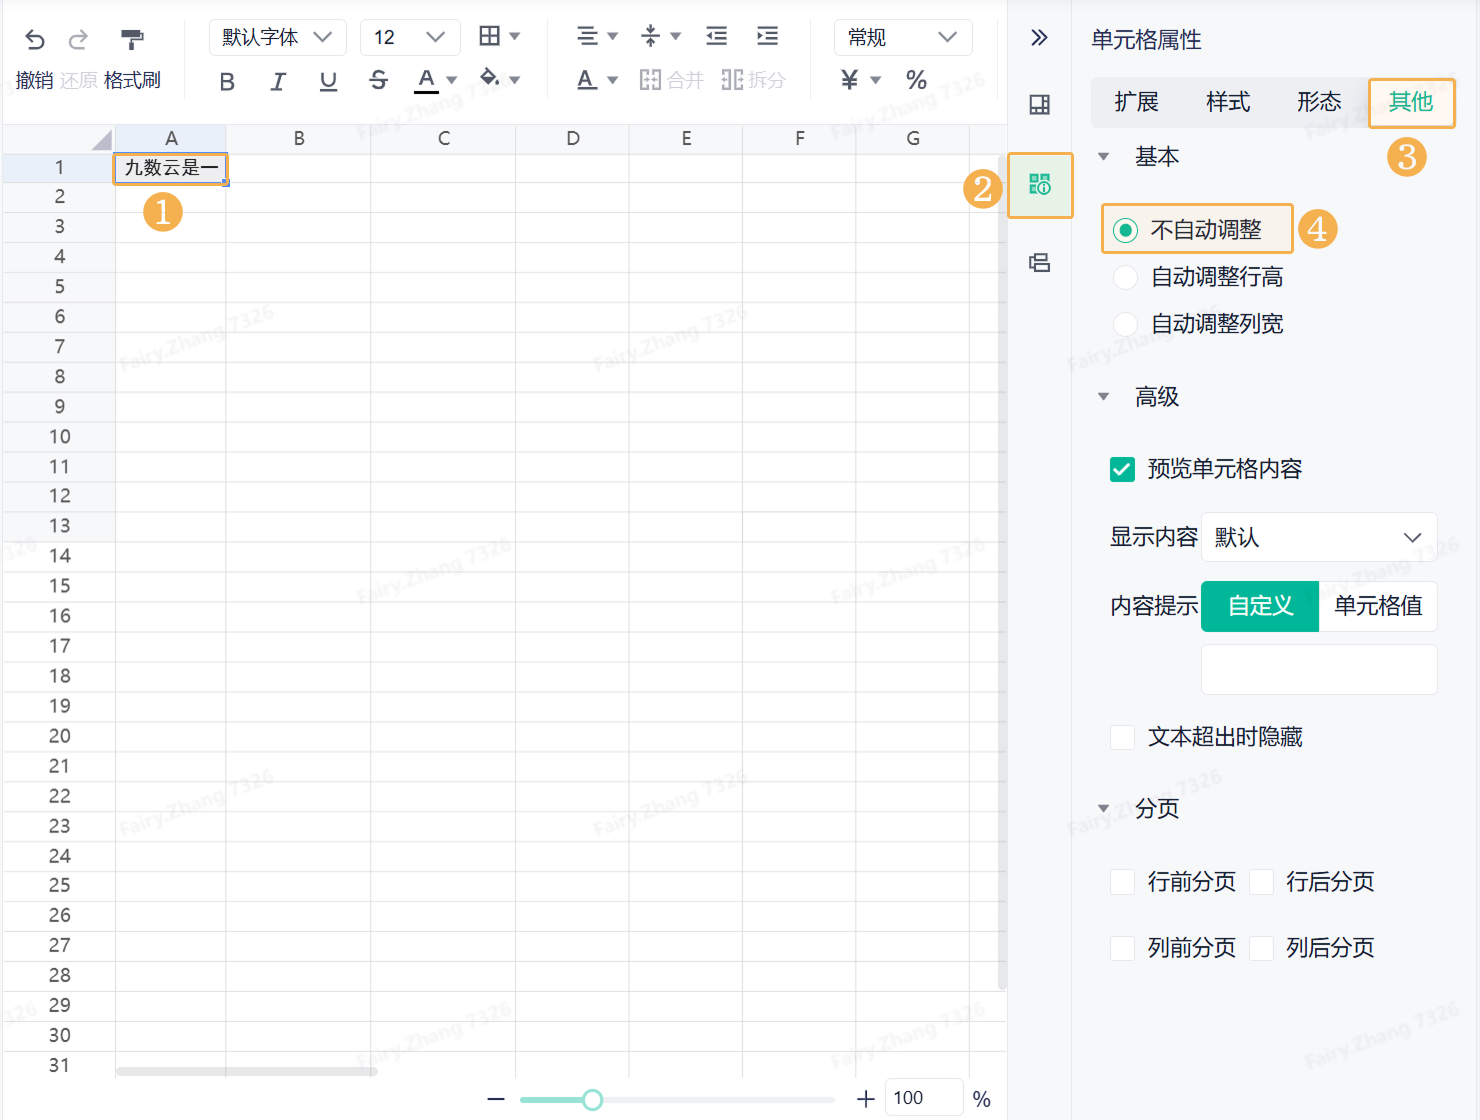
Task: Open the cell borders icon
Action: [490, 36]
